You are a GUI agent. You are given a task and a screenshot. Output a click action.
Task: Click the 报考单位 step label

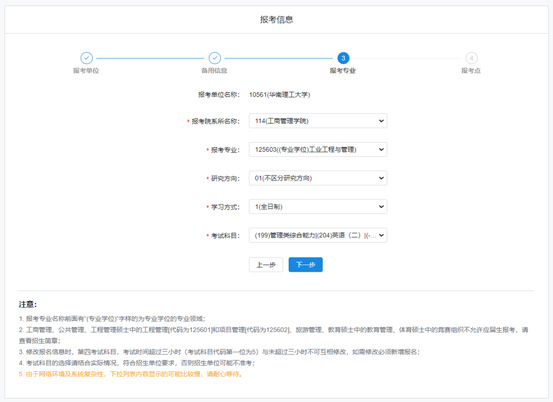coord(86,71)
